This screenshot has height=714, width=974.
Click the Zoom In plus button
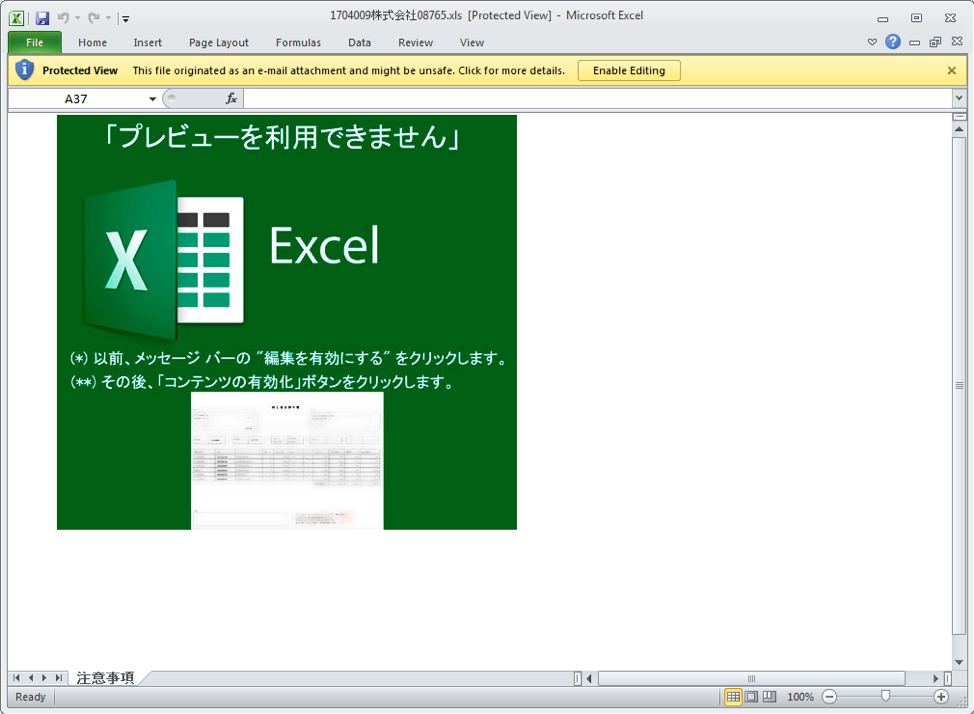(x=941, y=697)
